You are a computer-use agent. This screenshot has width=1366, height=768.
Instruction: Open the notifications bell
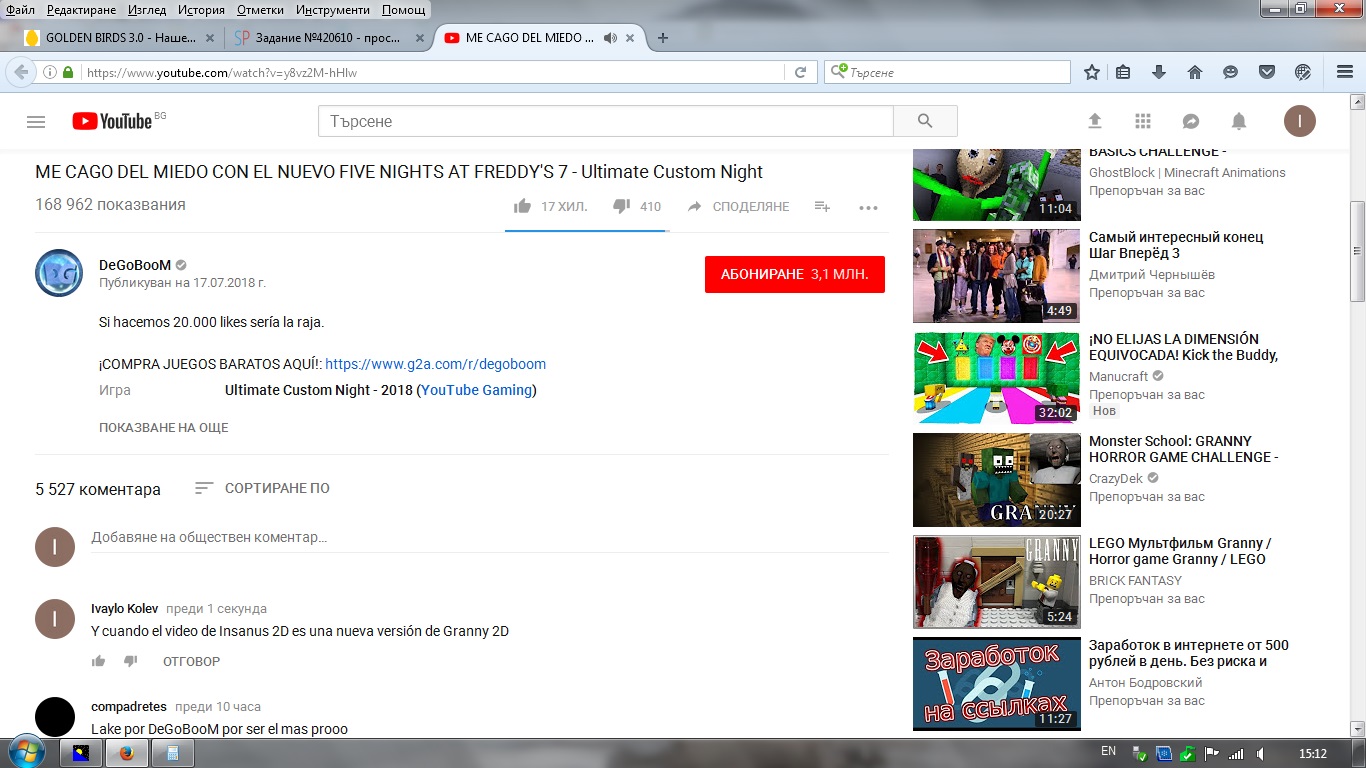point(1239,121)
